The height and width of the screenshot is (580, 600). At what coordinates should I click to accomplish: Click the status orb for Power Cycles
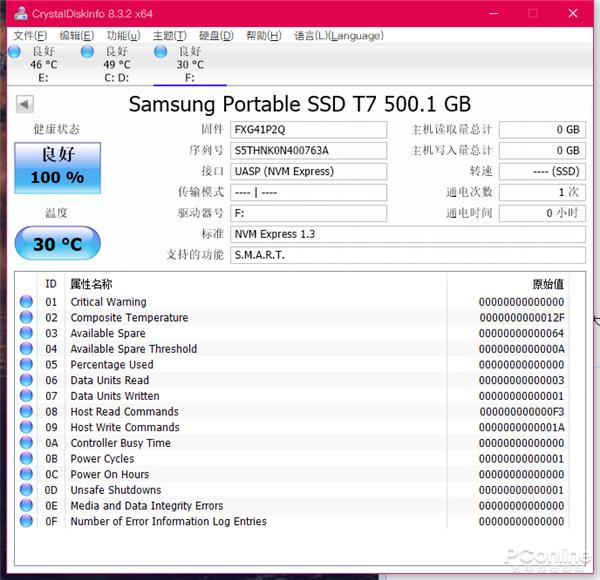pyautogui.click(x=26, y=458)
